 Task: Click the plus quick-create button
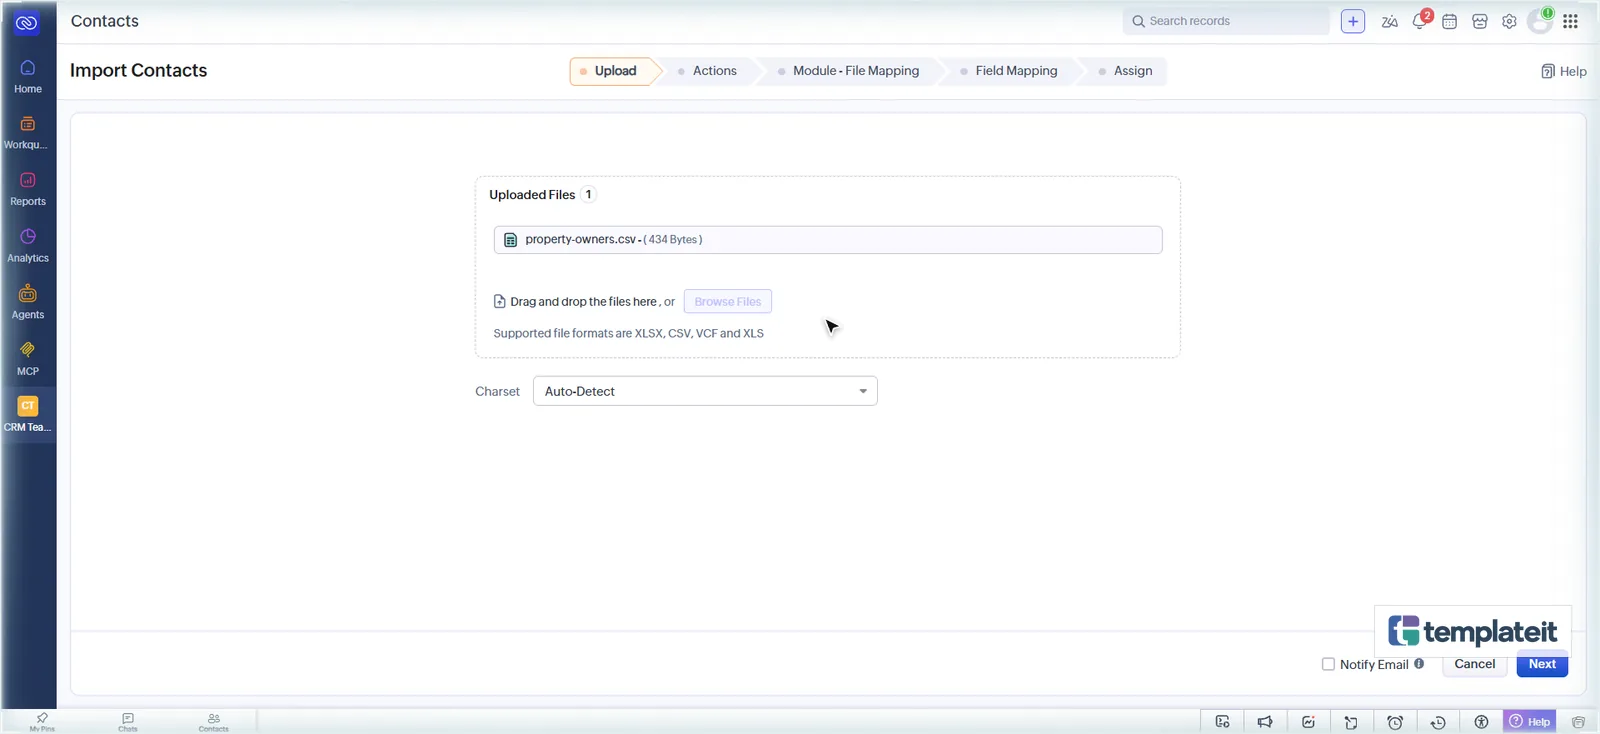1353,21
